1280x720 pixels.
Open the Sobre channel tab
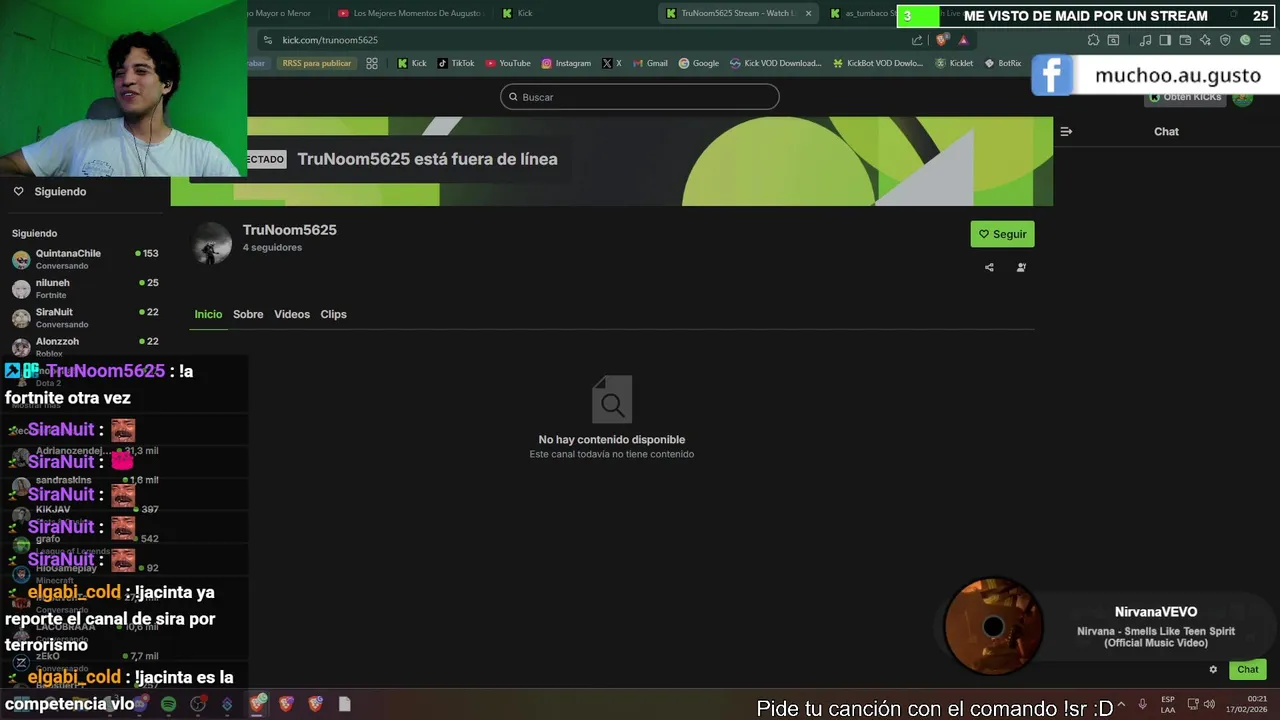click(x=248, y=314)
